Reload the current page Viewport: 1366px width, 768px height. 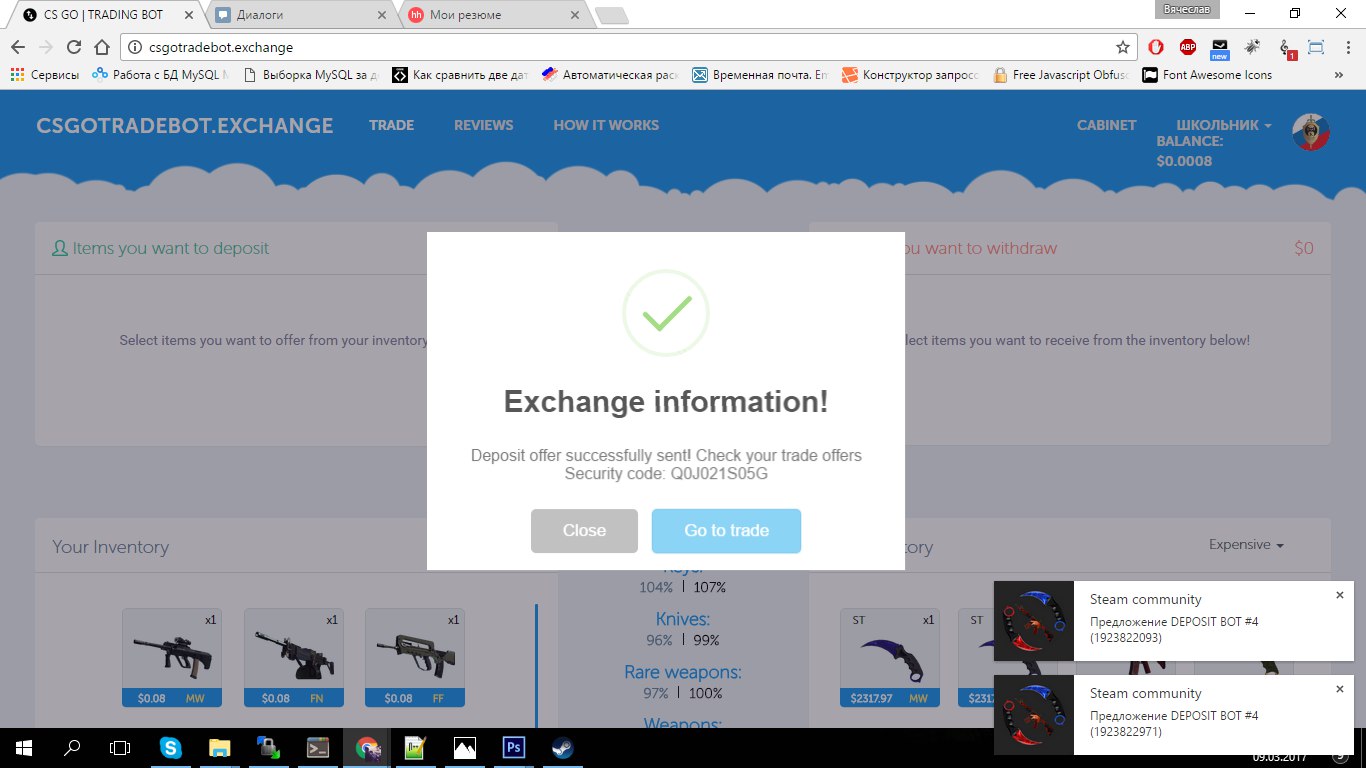pyautogui.click(x=73, y=47)
